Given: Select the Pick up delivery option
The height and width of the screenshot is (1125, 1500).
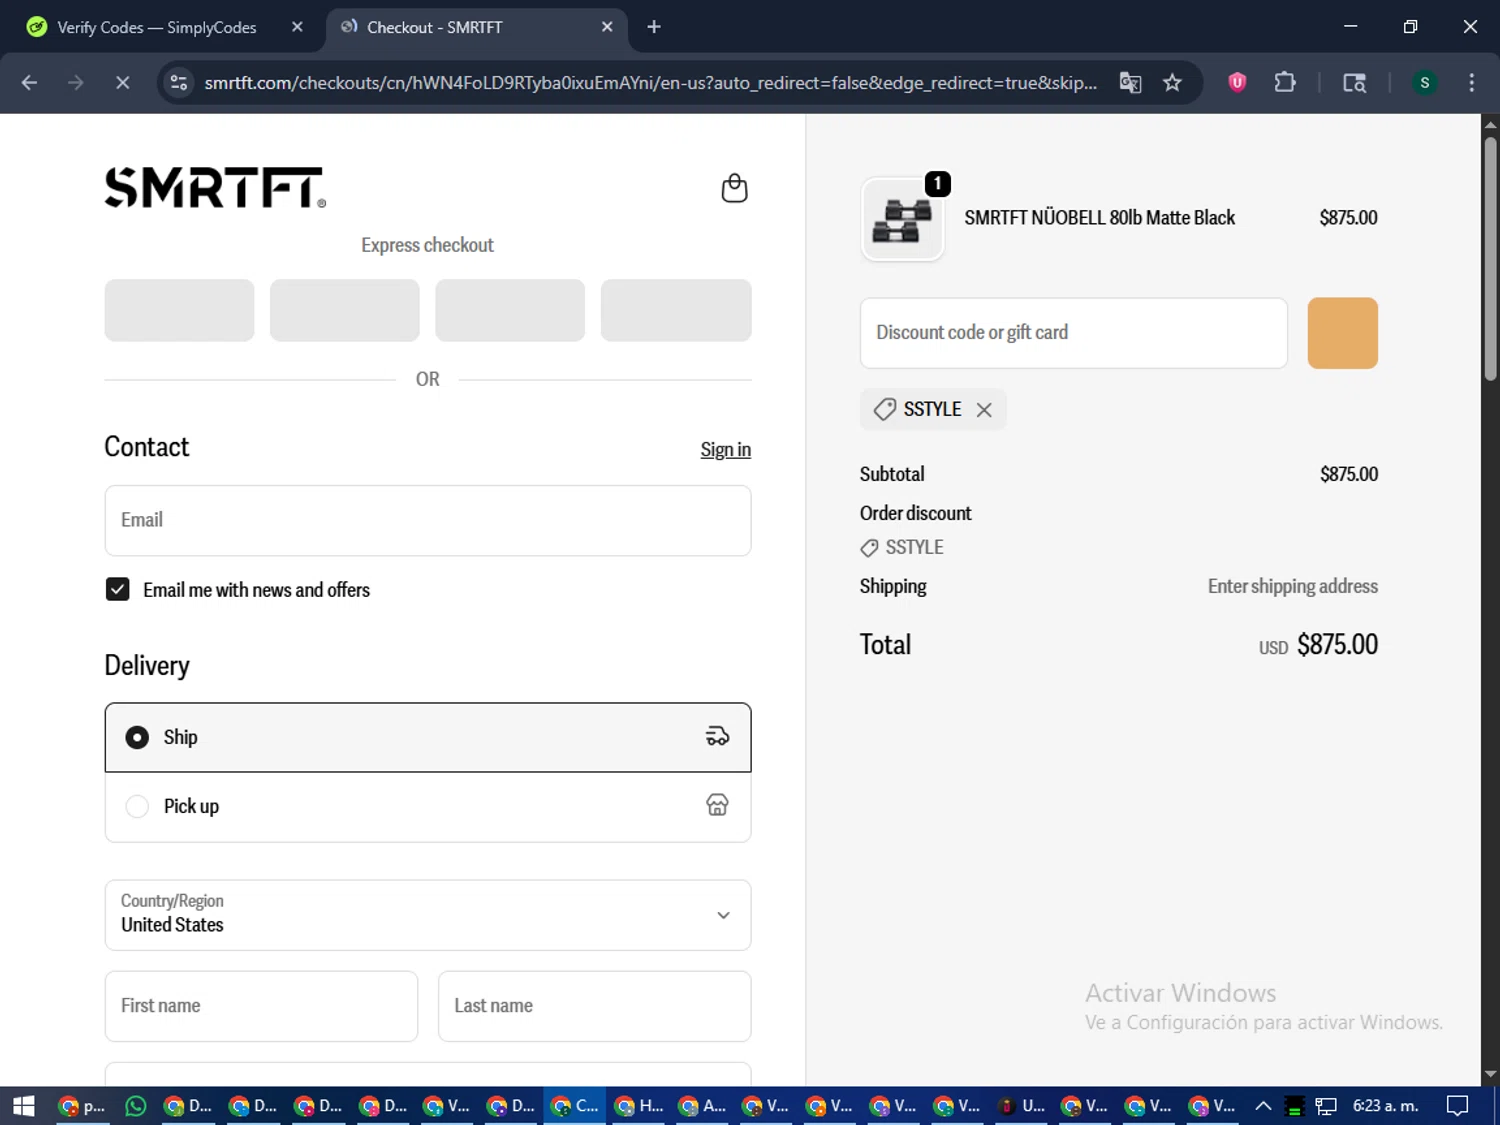Looking at the screenshot, I should pos(427,806).
